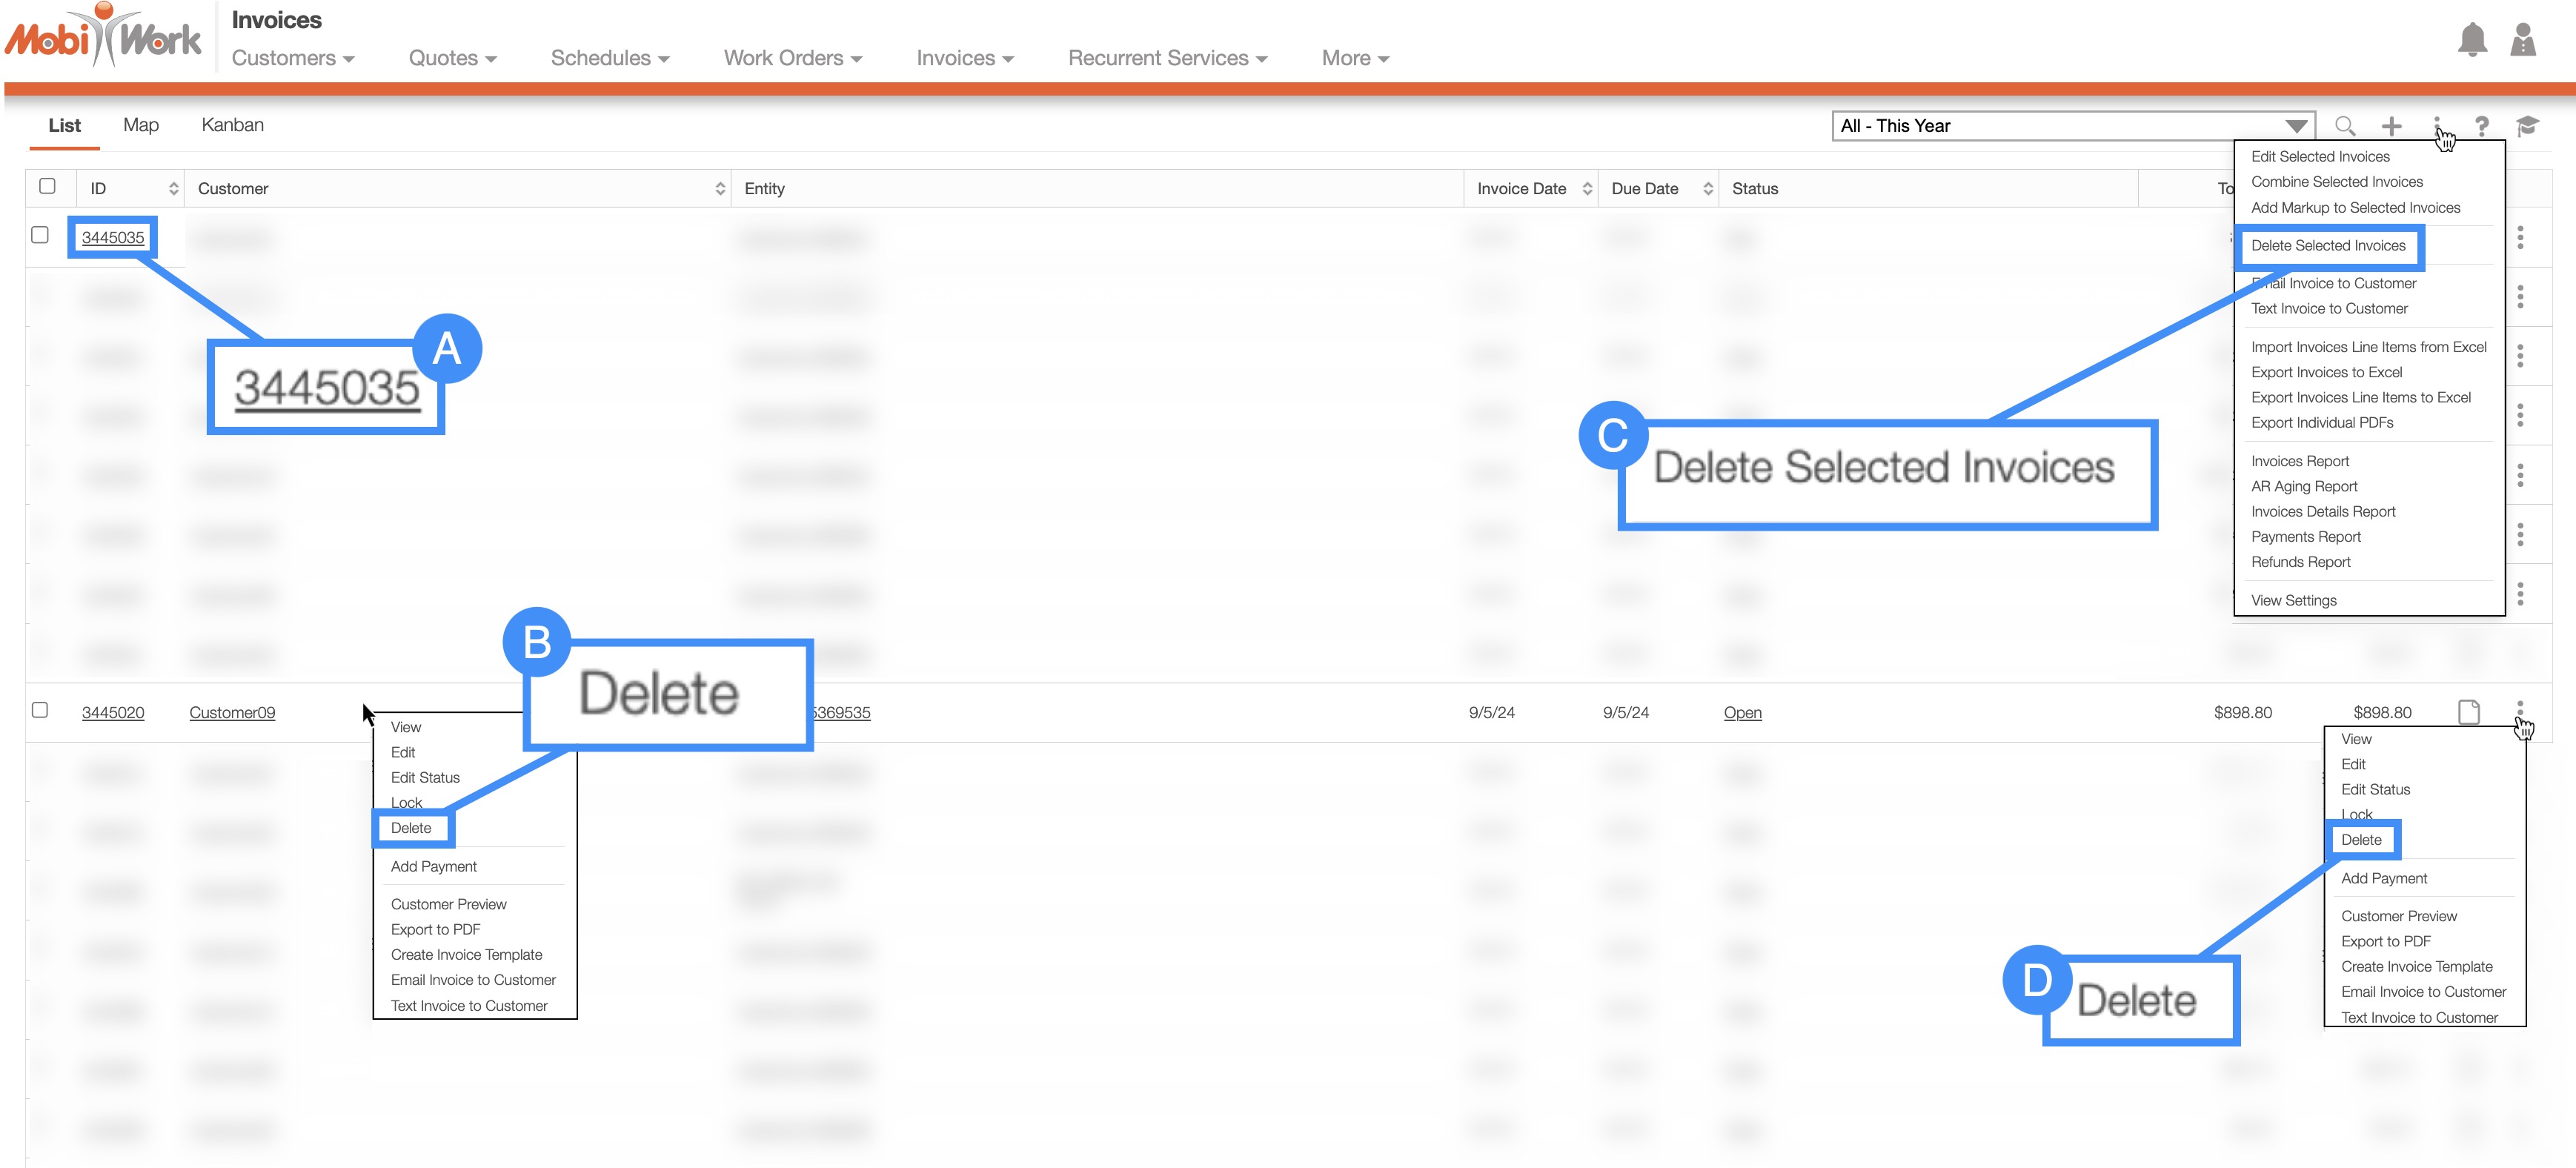Switch to the Kanban tab

(232, 125)
